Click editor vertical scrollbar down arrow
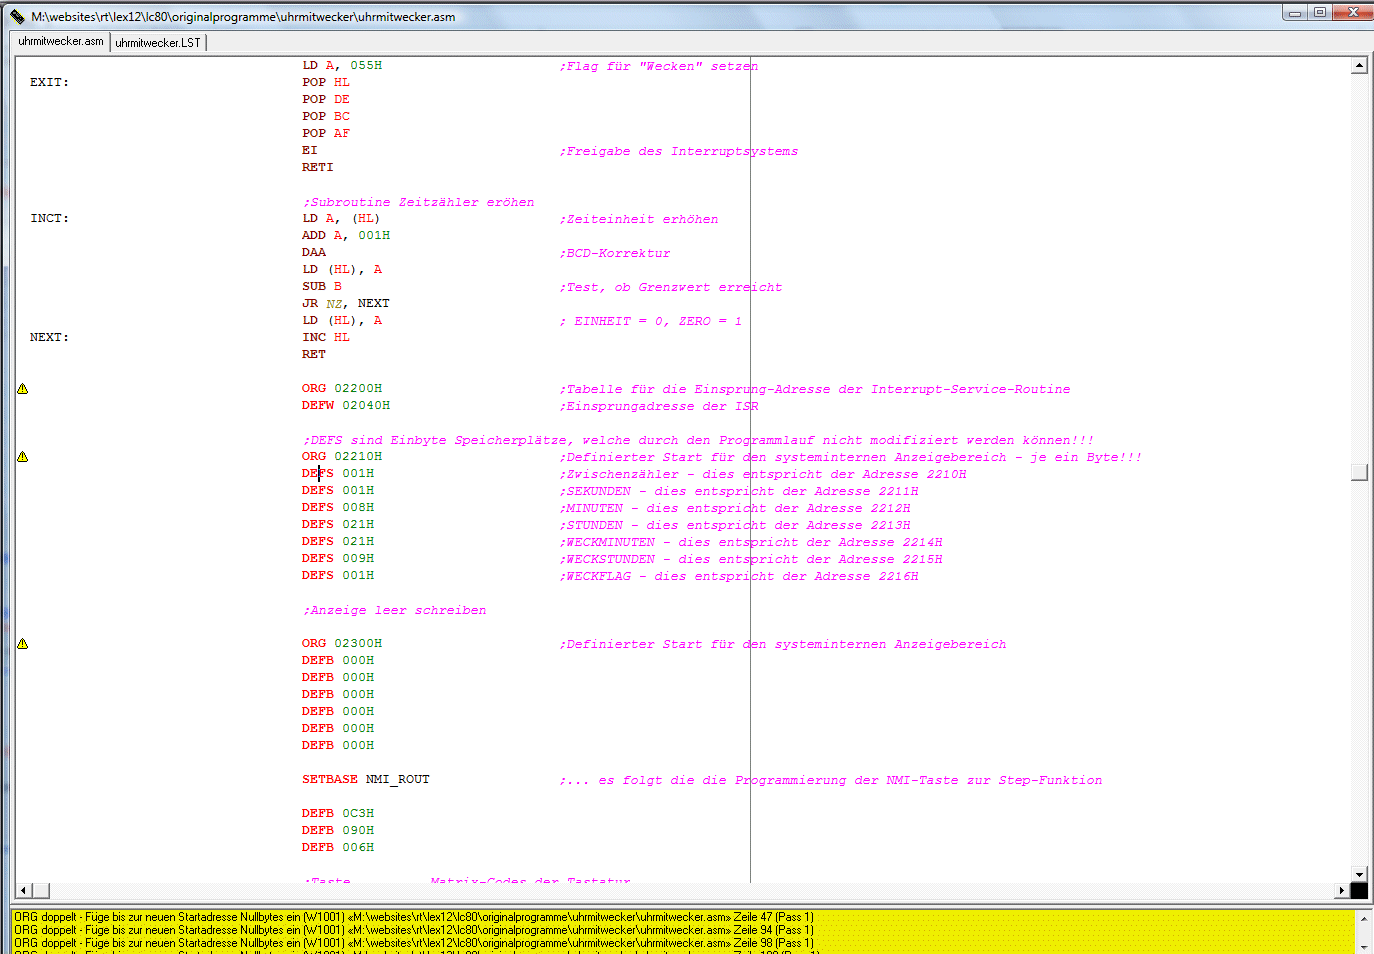1374x954 pixels. (x=1359, y=874)
